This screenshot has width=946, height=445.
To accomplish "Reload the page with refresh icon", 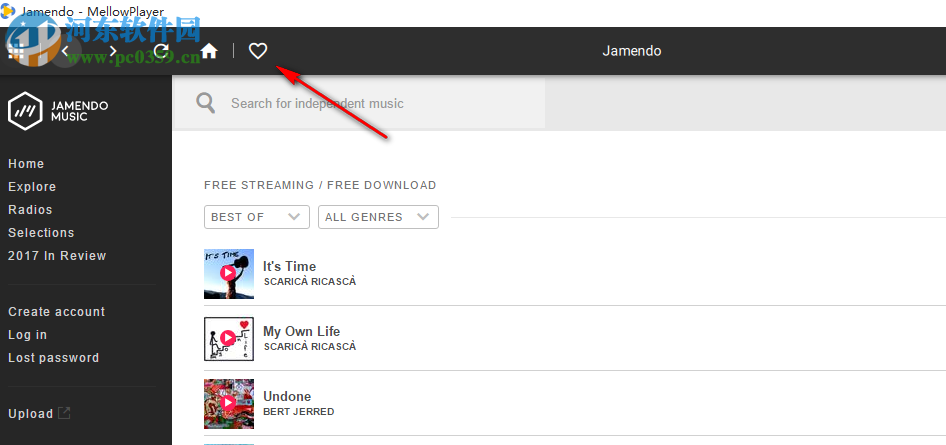I will (161, 51).
